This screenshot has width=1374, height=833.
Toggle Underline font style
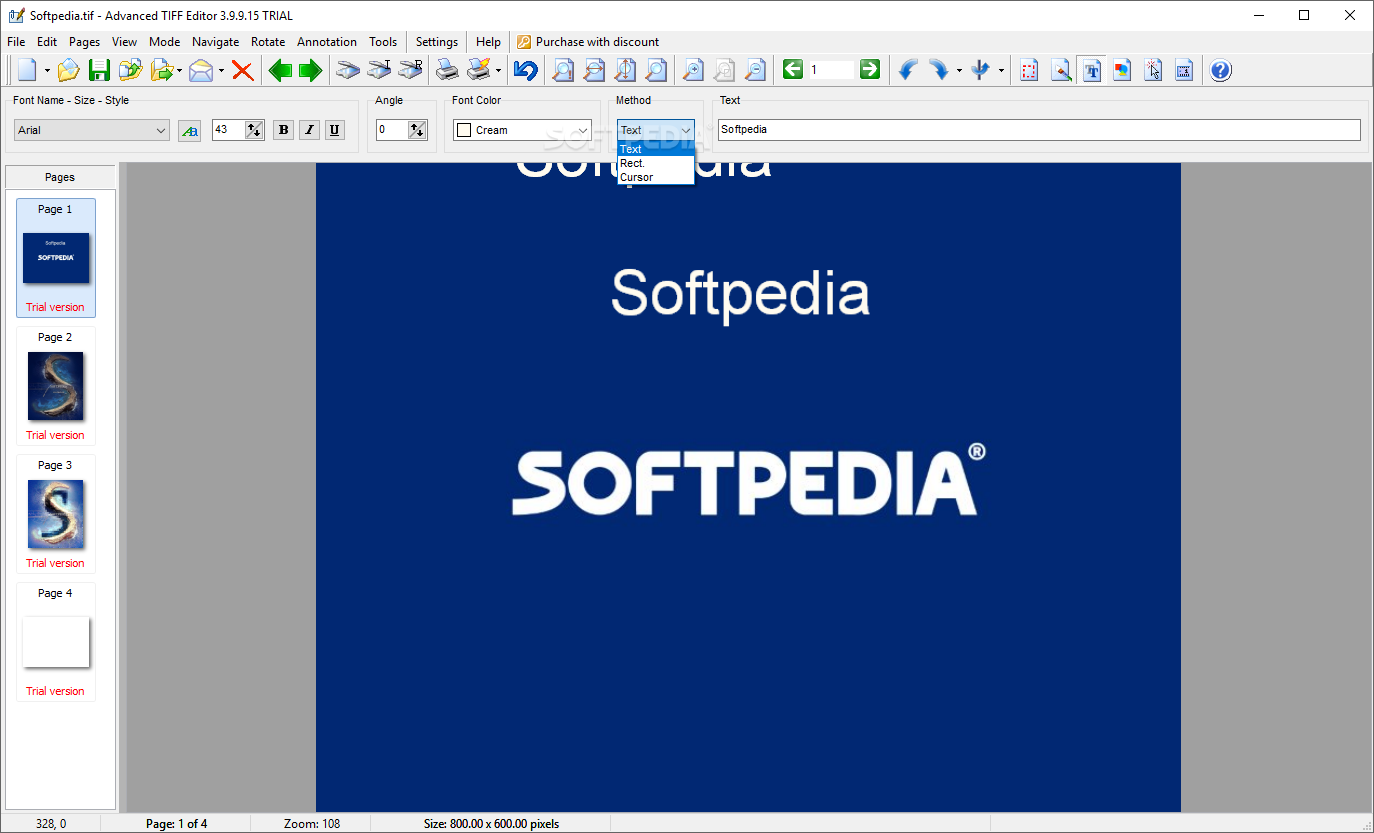pyautogui.click(x=335, y=130)
